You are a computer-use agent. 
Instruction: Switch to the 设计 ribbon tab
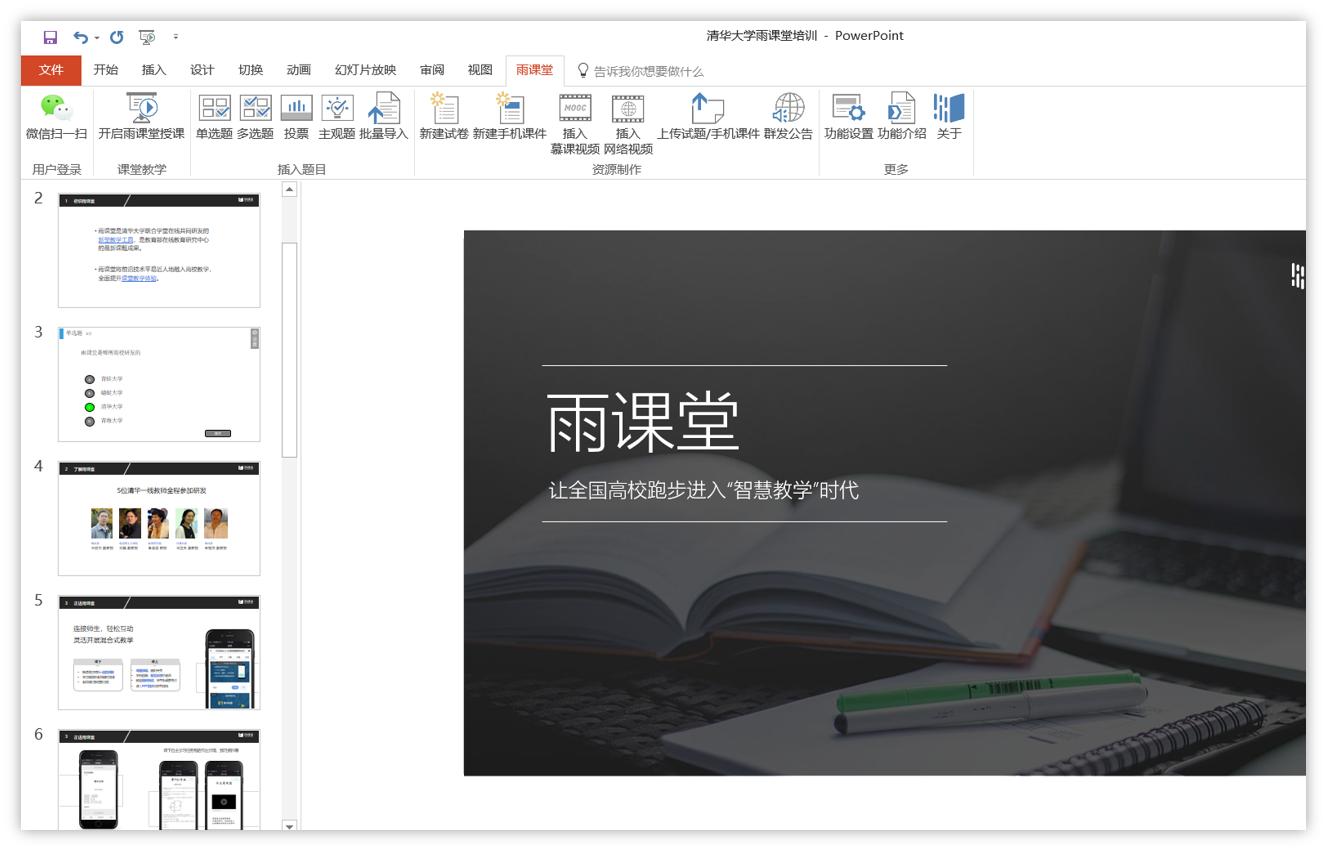[x=202, y=70]
